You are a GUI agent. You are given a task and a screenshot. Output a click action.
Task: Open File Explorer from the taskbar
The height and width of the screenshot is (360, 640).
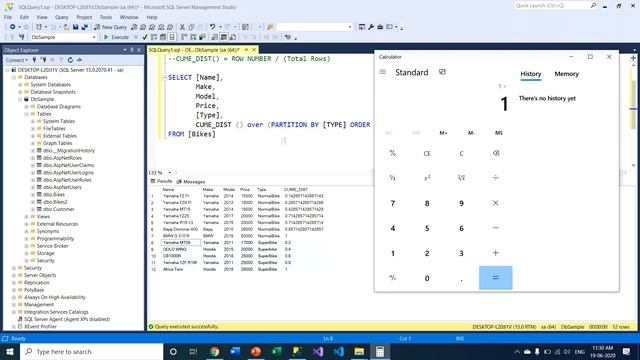[359, 351]
